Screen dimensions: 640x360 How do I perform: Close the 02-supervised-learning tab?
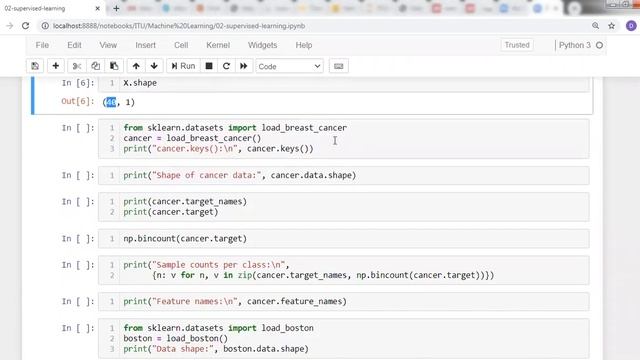tap(98, 8)
